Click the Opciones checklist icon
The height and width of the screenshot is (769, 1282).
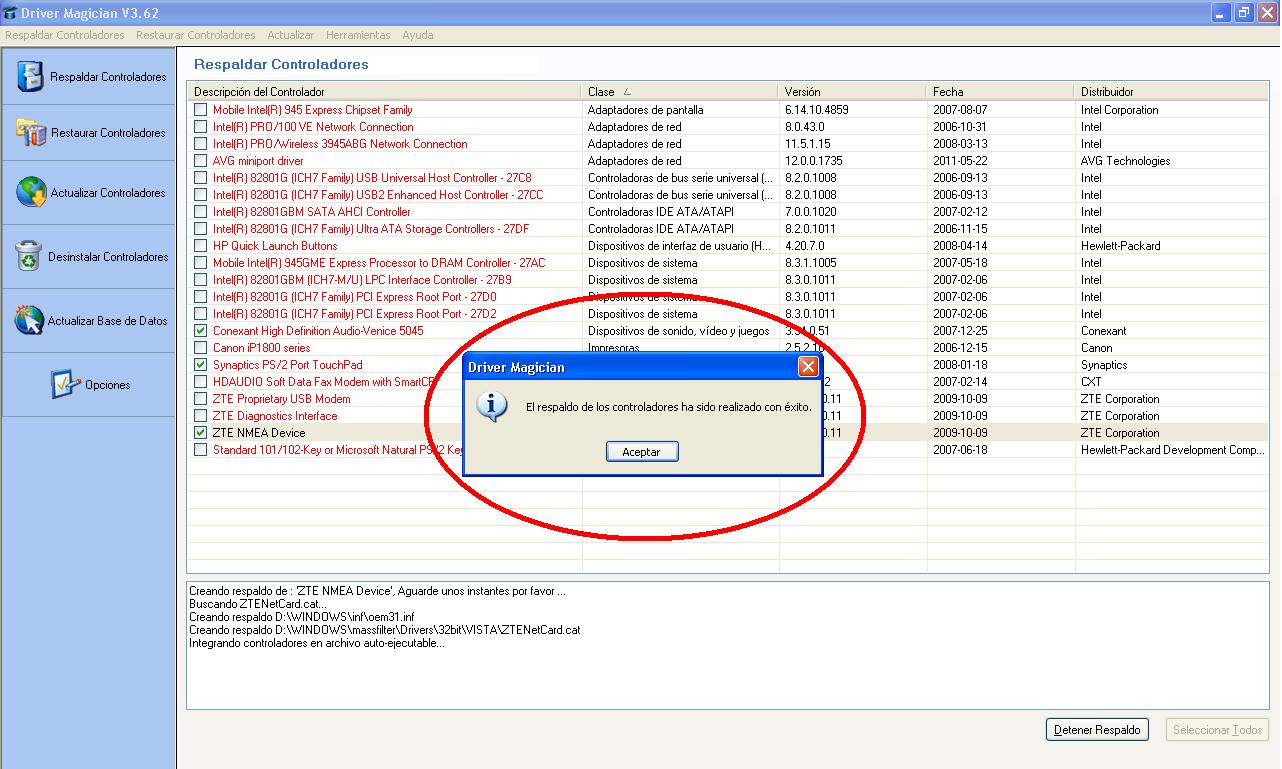tap(65, 384)
